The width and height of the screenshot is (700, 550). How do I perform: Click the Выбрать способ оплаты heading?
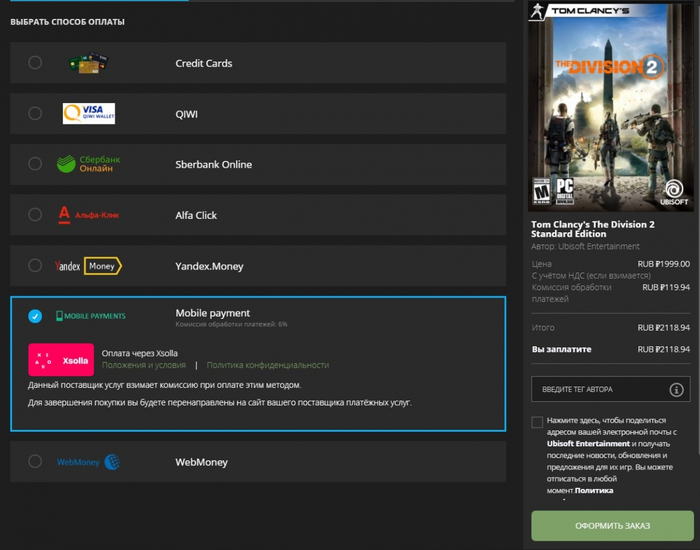coord(67,22)
